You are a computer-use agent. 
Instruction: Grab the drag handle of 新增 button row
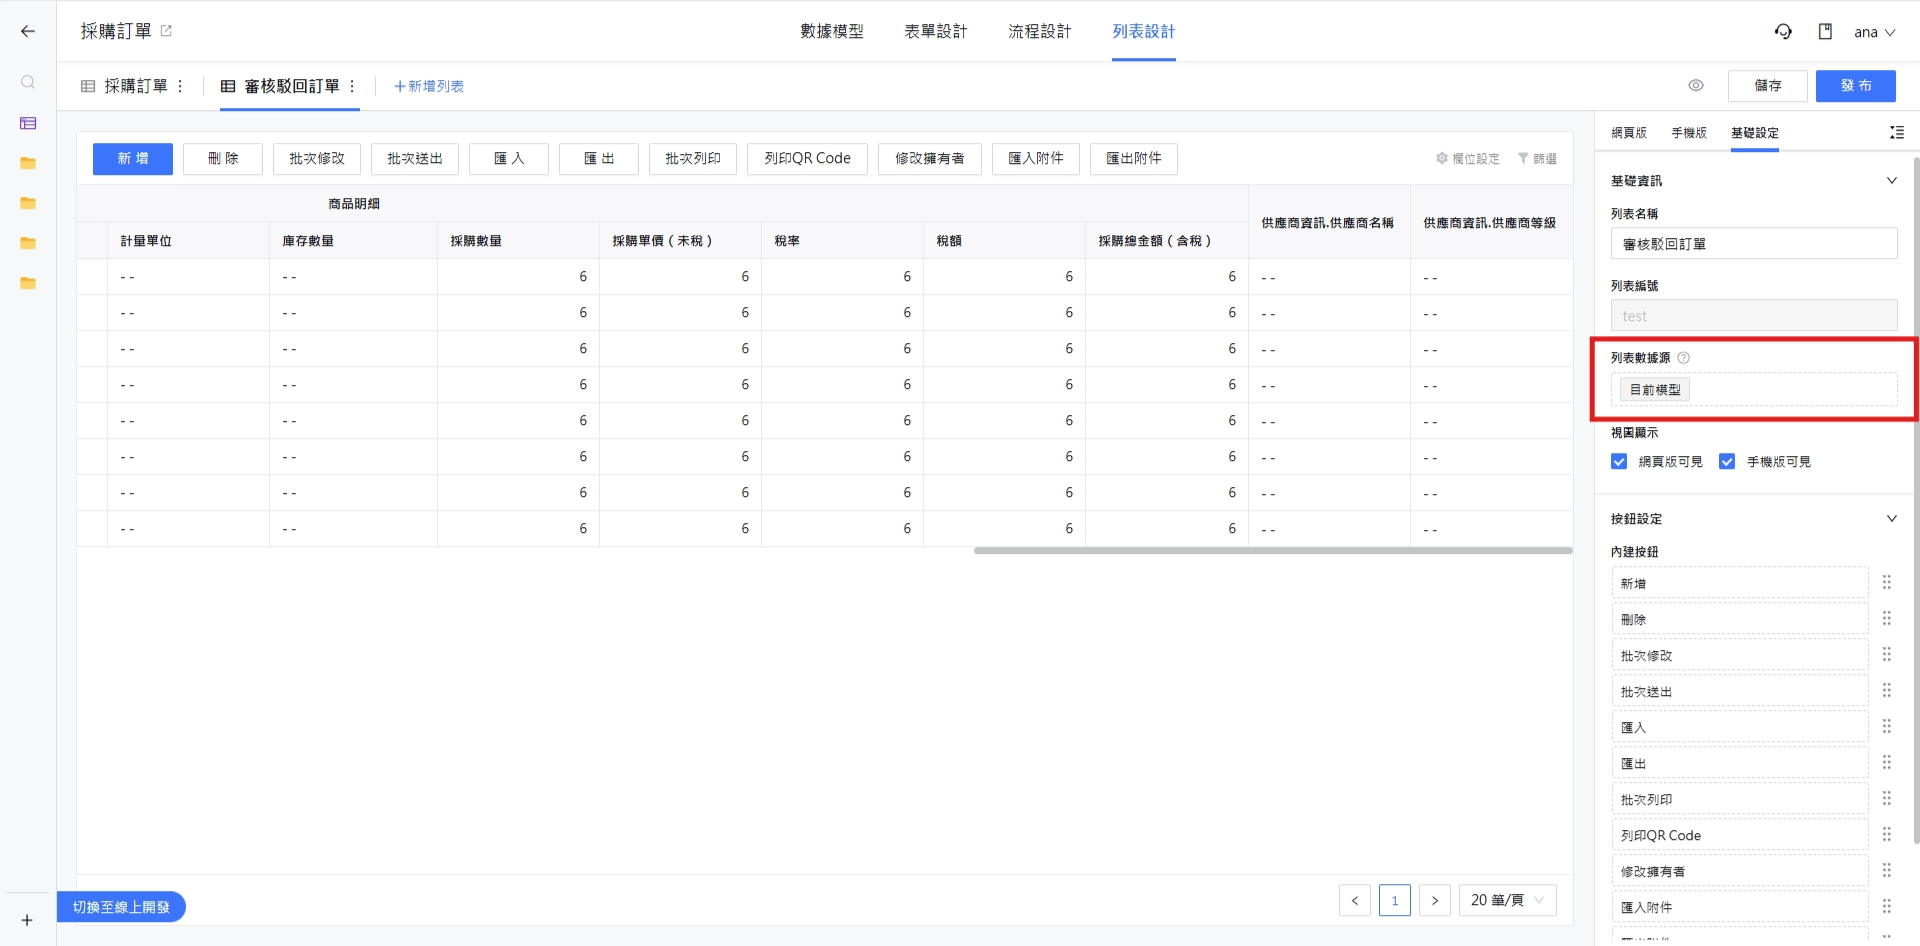click(1887, 582)
